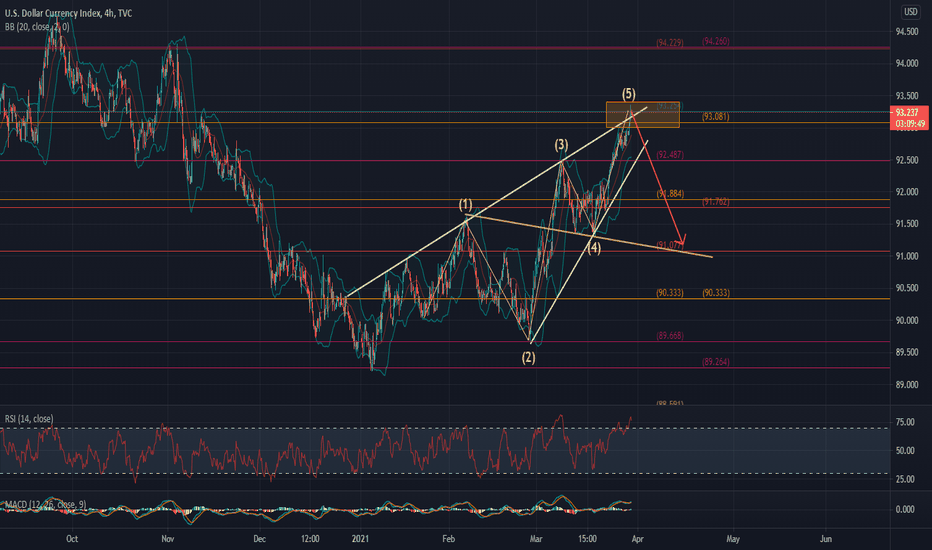The image size is (932, 550).
Task: Click Jun on the time axis
Action: click(x=826, y=539)
